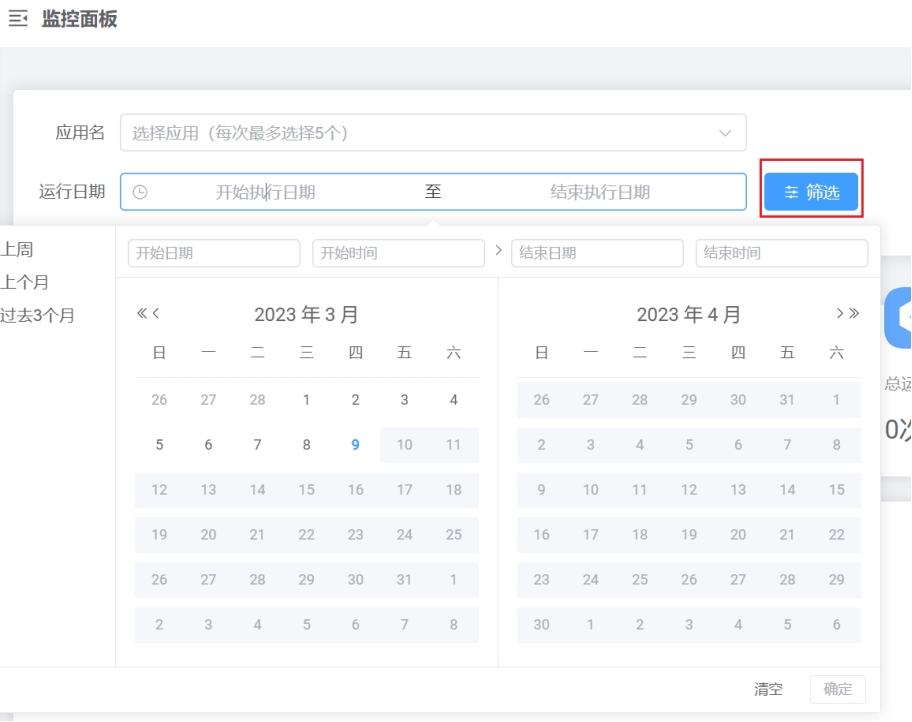Click the 筛选 filter button
The height and width of the screenshot is (722, 912).
pos(811,191)
